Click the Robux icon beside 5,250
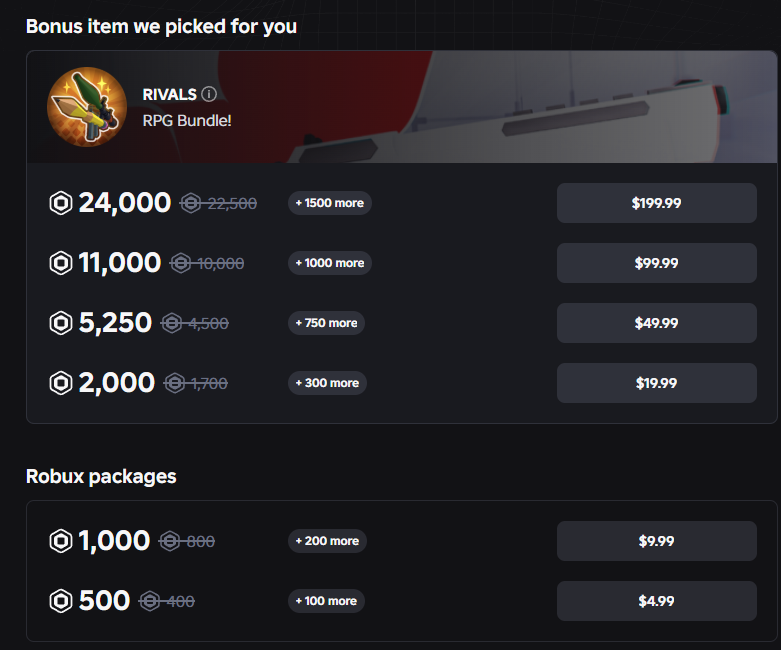Screen dimensions: 781x650 pyautogui.click(x=61, y=323)
